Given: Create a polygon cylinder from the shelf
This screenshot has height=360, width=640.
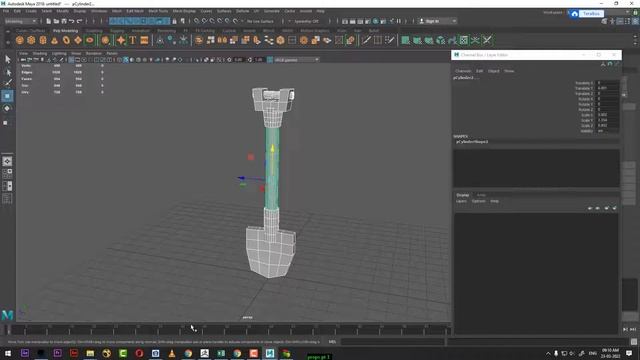Looking at the screenshot, I should [x=43, y=40].
